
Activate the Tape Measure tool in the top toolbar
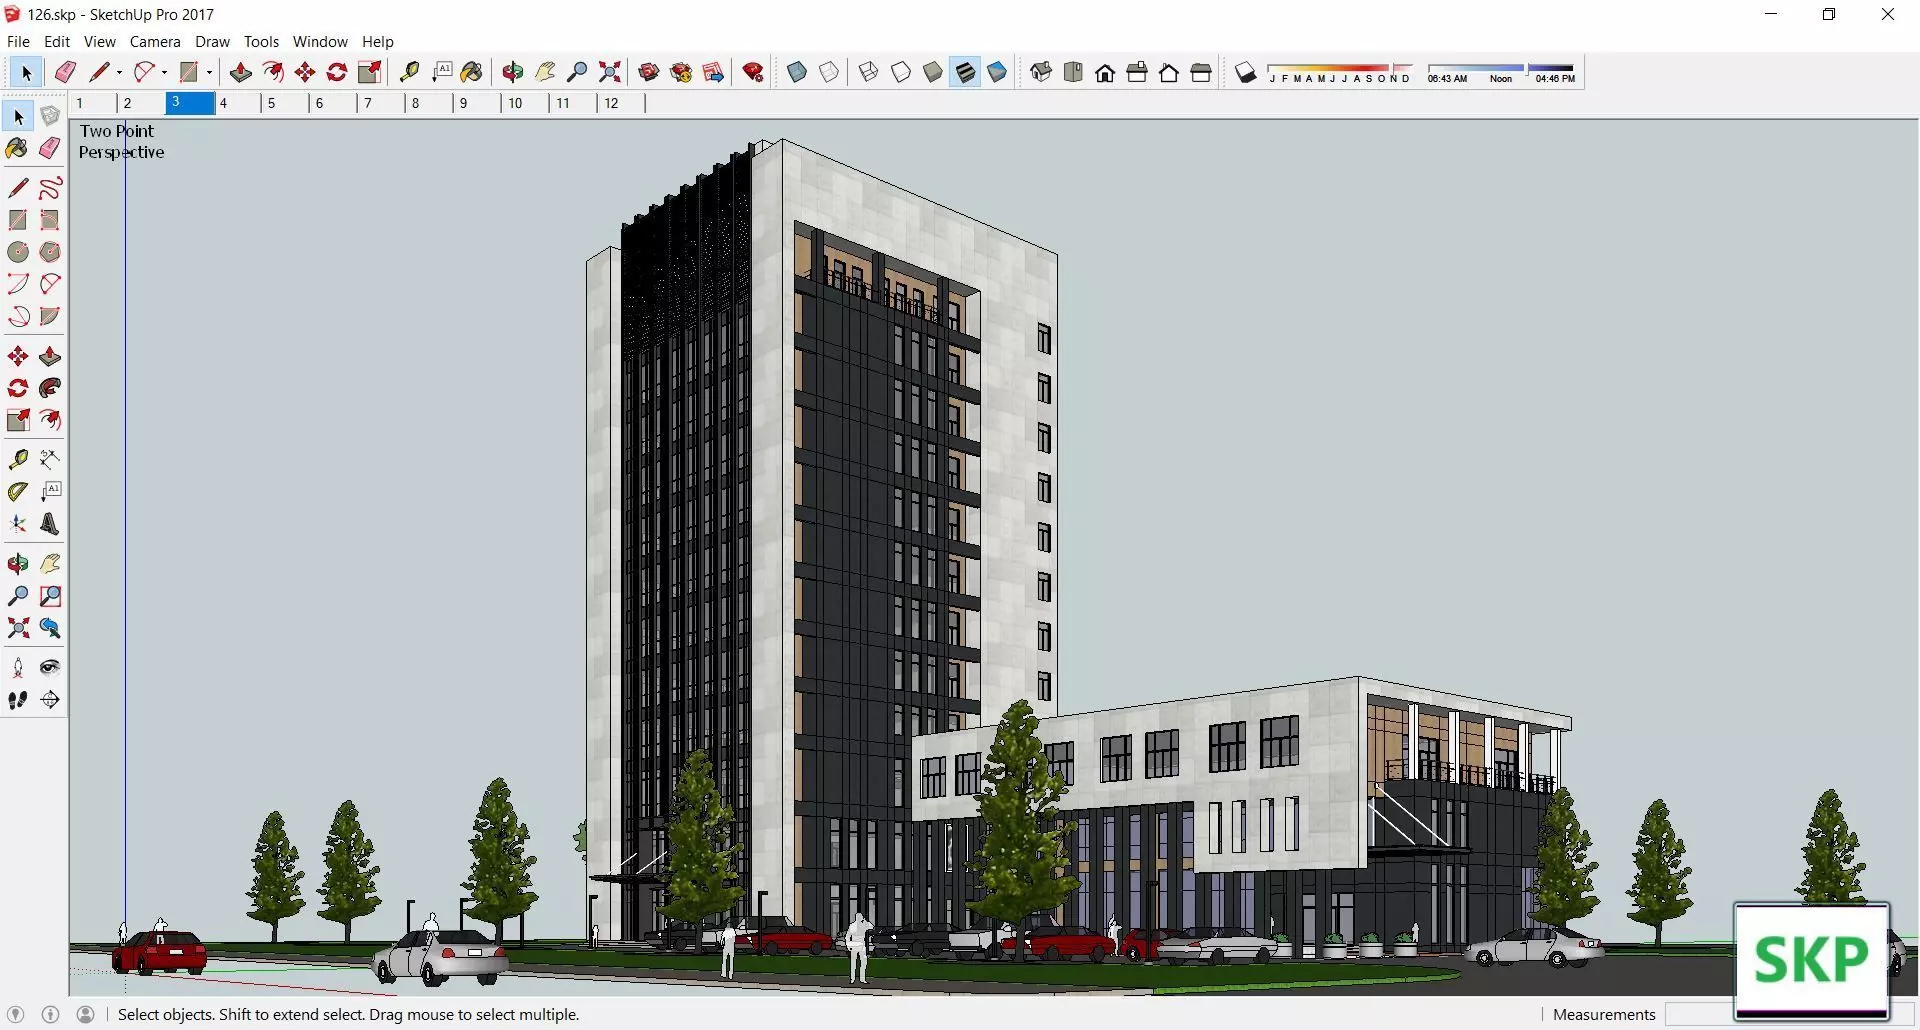(409, 72)
